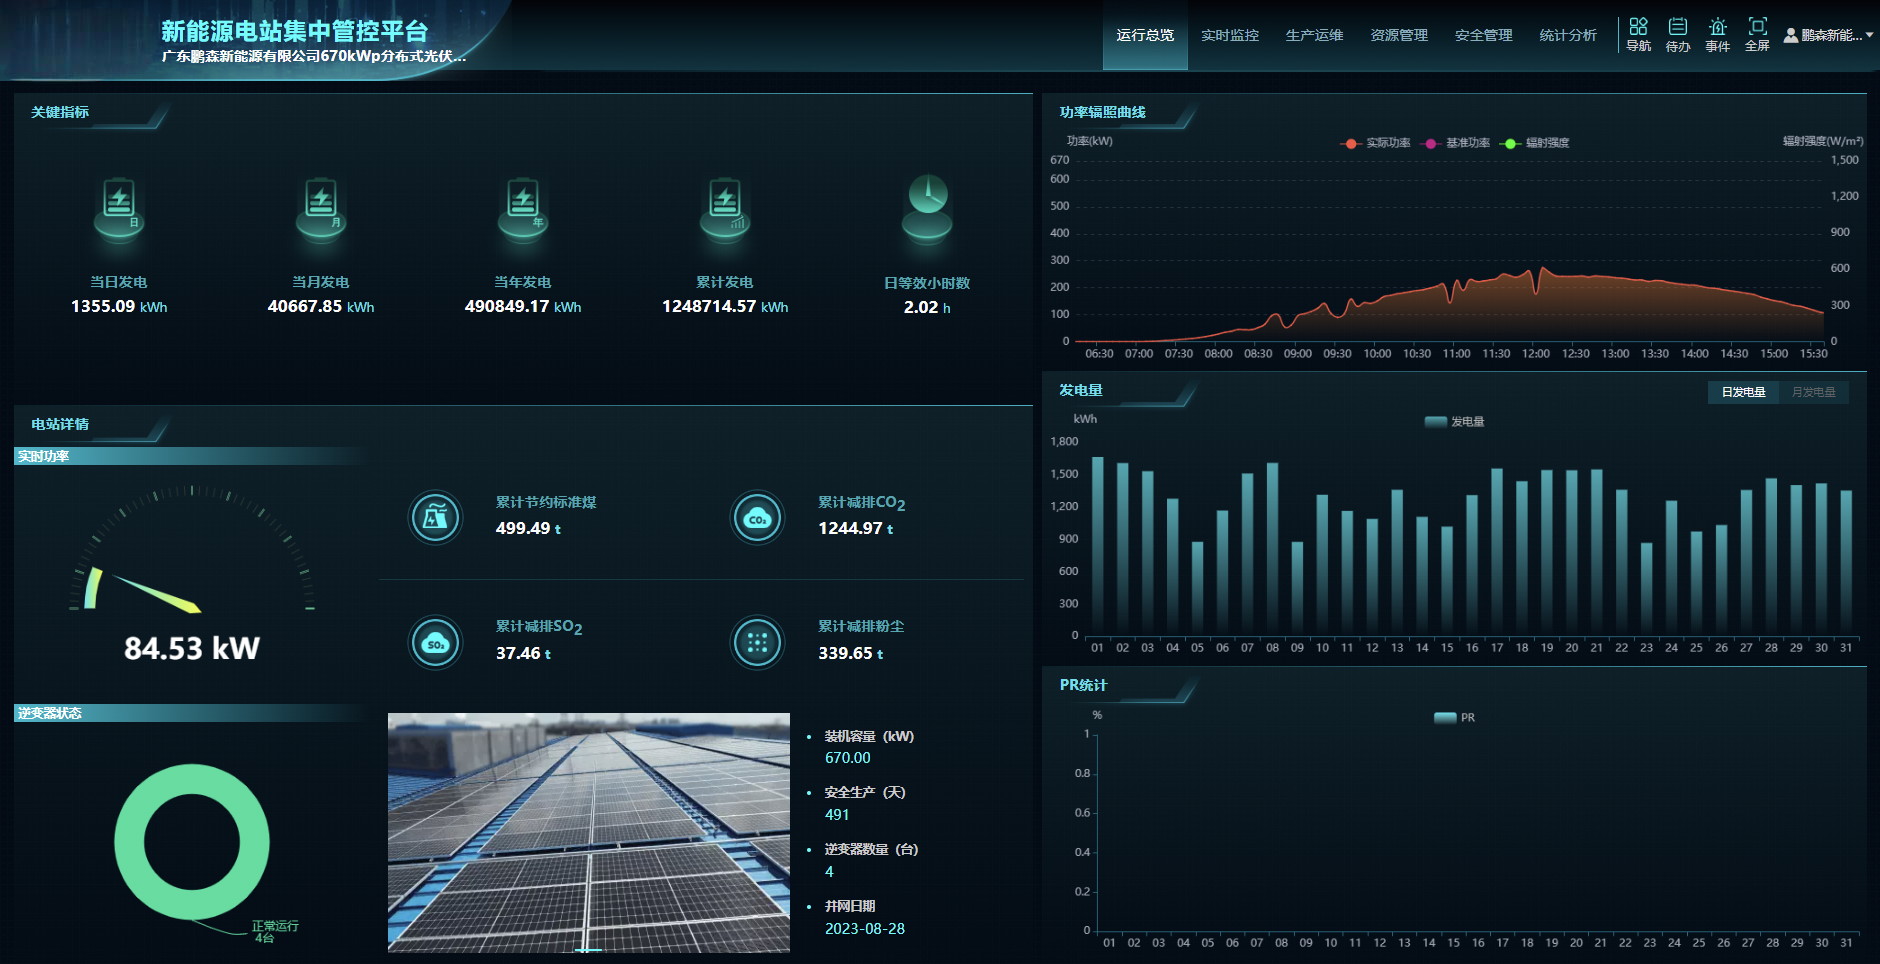The width and height of the screenshot is (1880, 964).
Task: Click the 499.49 t coal savings value
Action: coord(528,528)
